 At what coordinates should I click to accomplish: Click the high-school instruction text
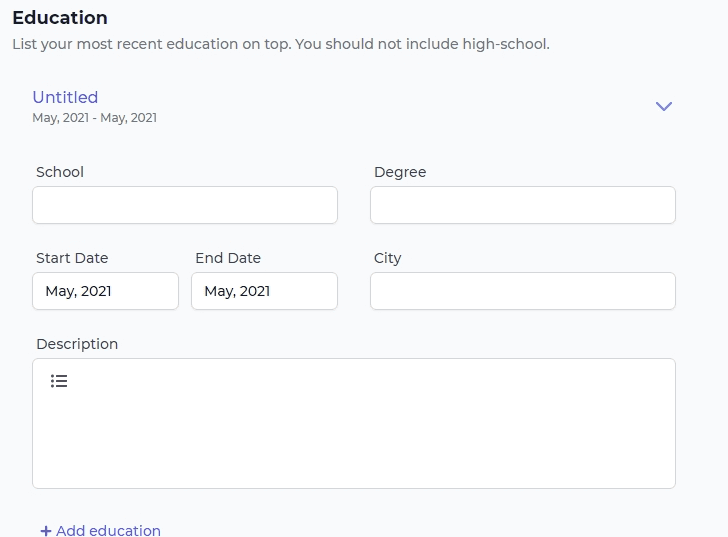281,44
